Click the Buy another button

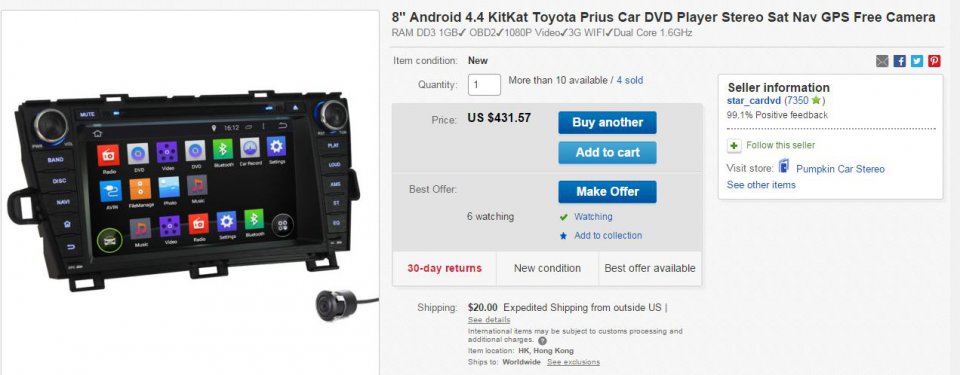click(x=607, y=123)
